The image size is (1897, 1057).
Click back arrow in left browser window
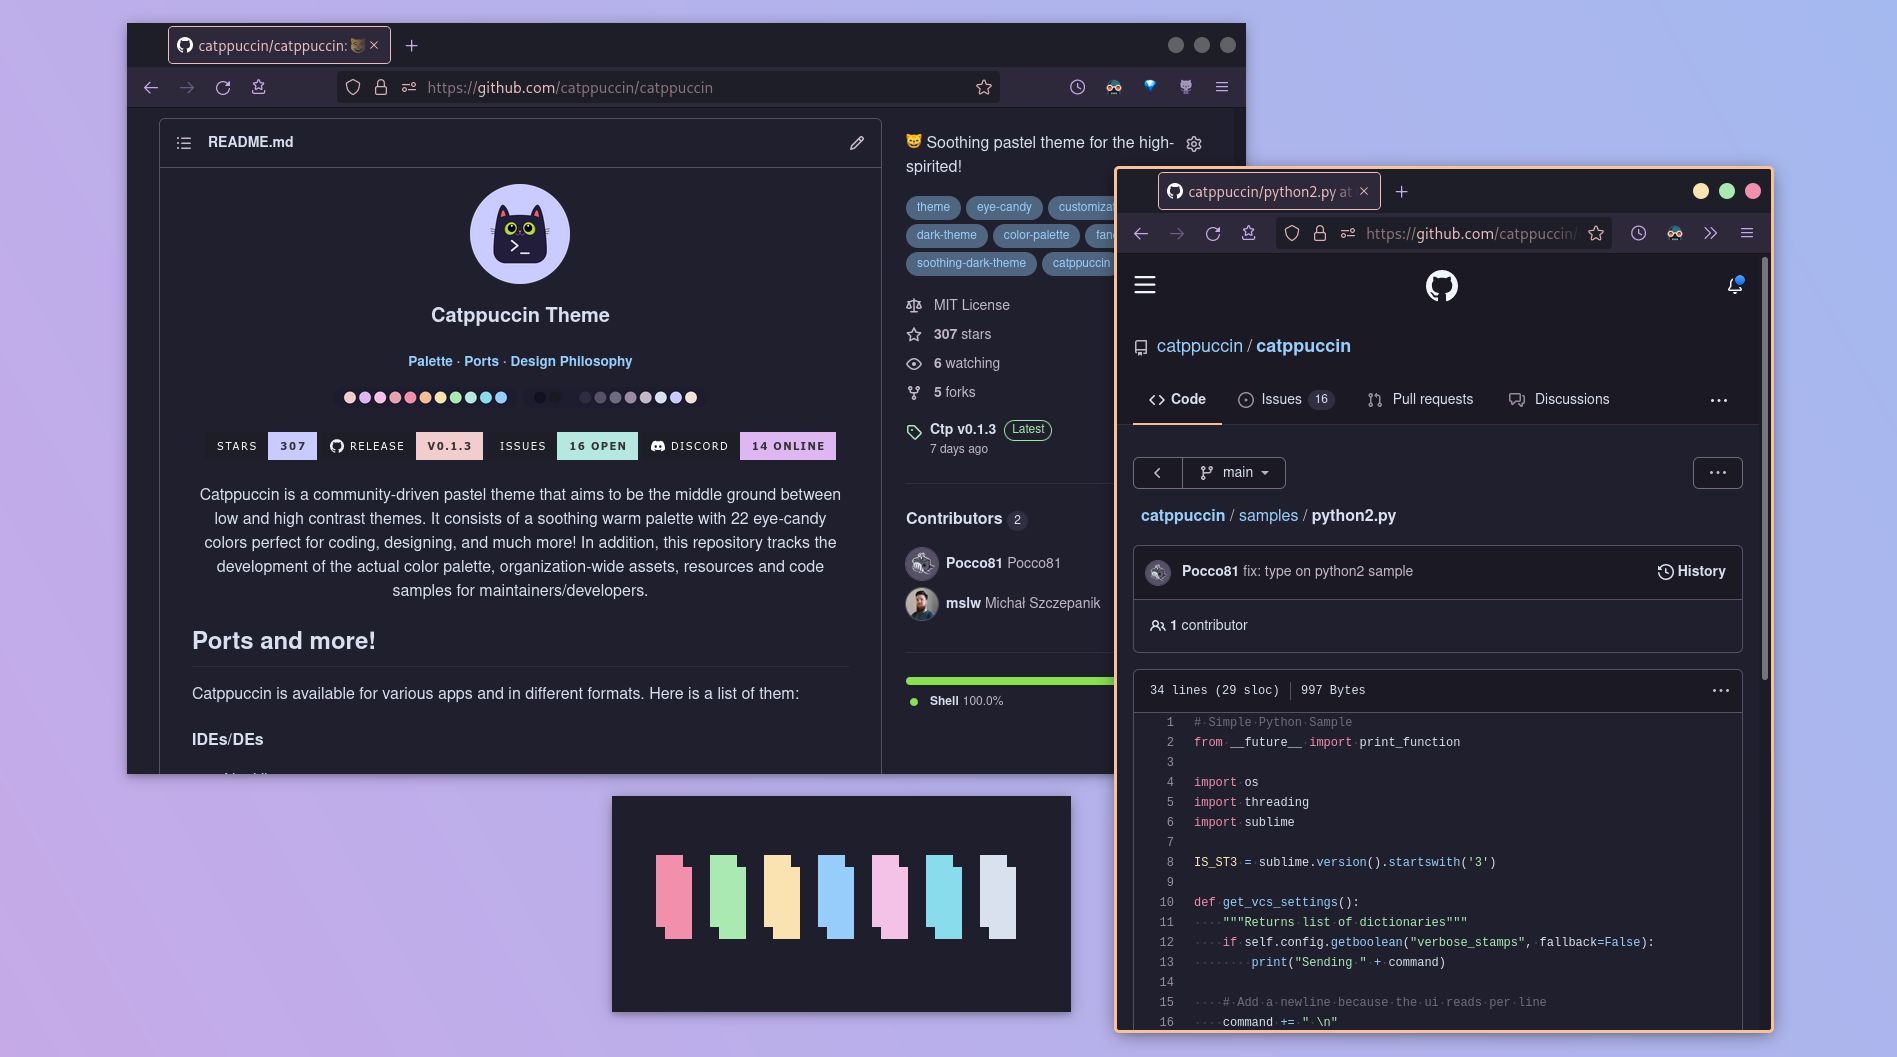[151, 88]
